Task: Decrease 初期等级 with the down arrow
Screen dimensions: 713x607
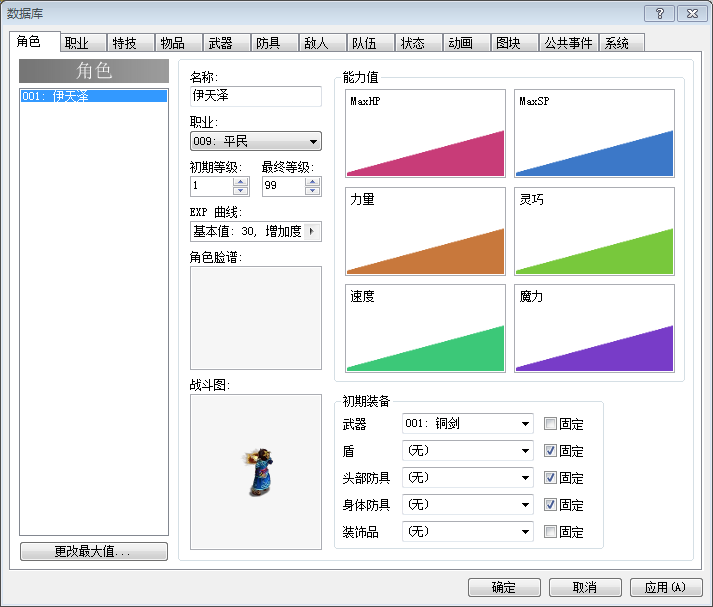Action: [x=241, y=191]
